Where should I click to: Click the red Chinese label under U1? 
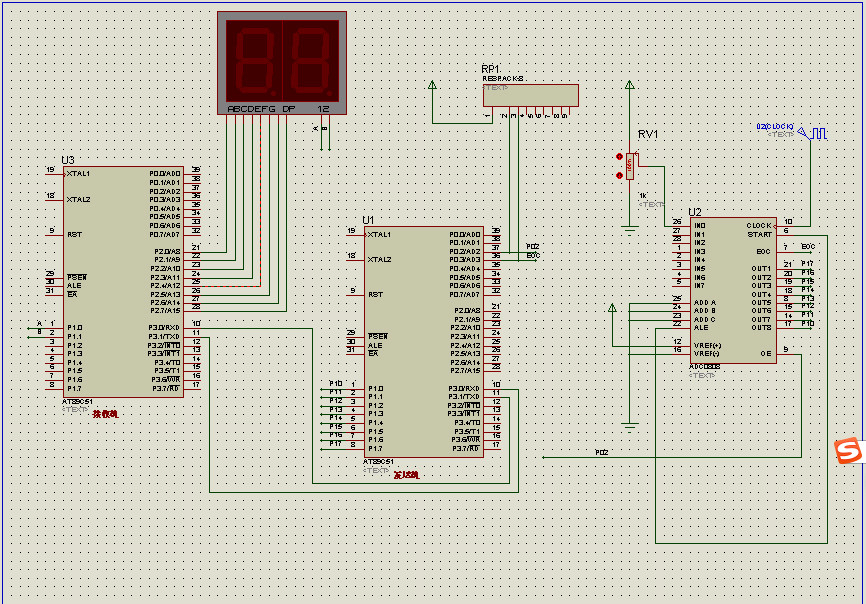point(406,475)
